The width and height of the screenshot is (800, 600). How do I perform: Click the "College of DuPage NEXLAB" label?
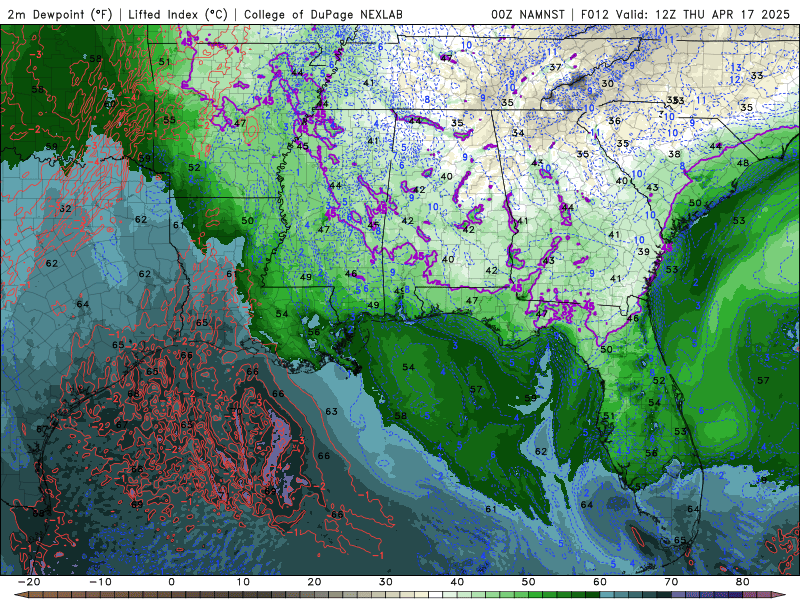pos(323,14)
